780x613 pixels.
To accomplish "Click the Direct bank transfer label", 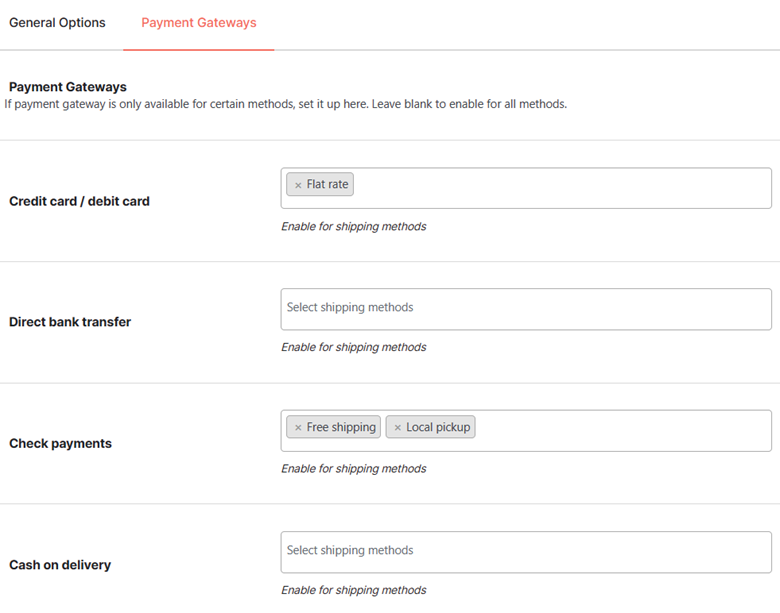I will pyautogui.click(x=70, y=322).
